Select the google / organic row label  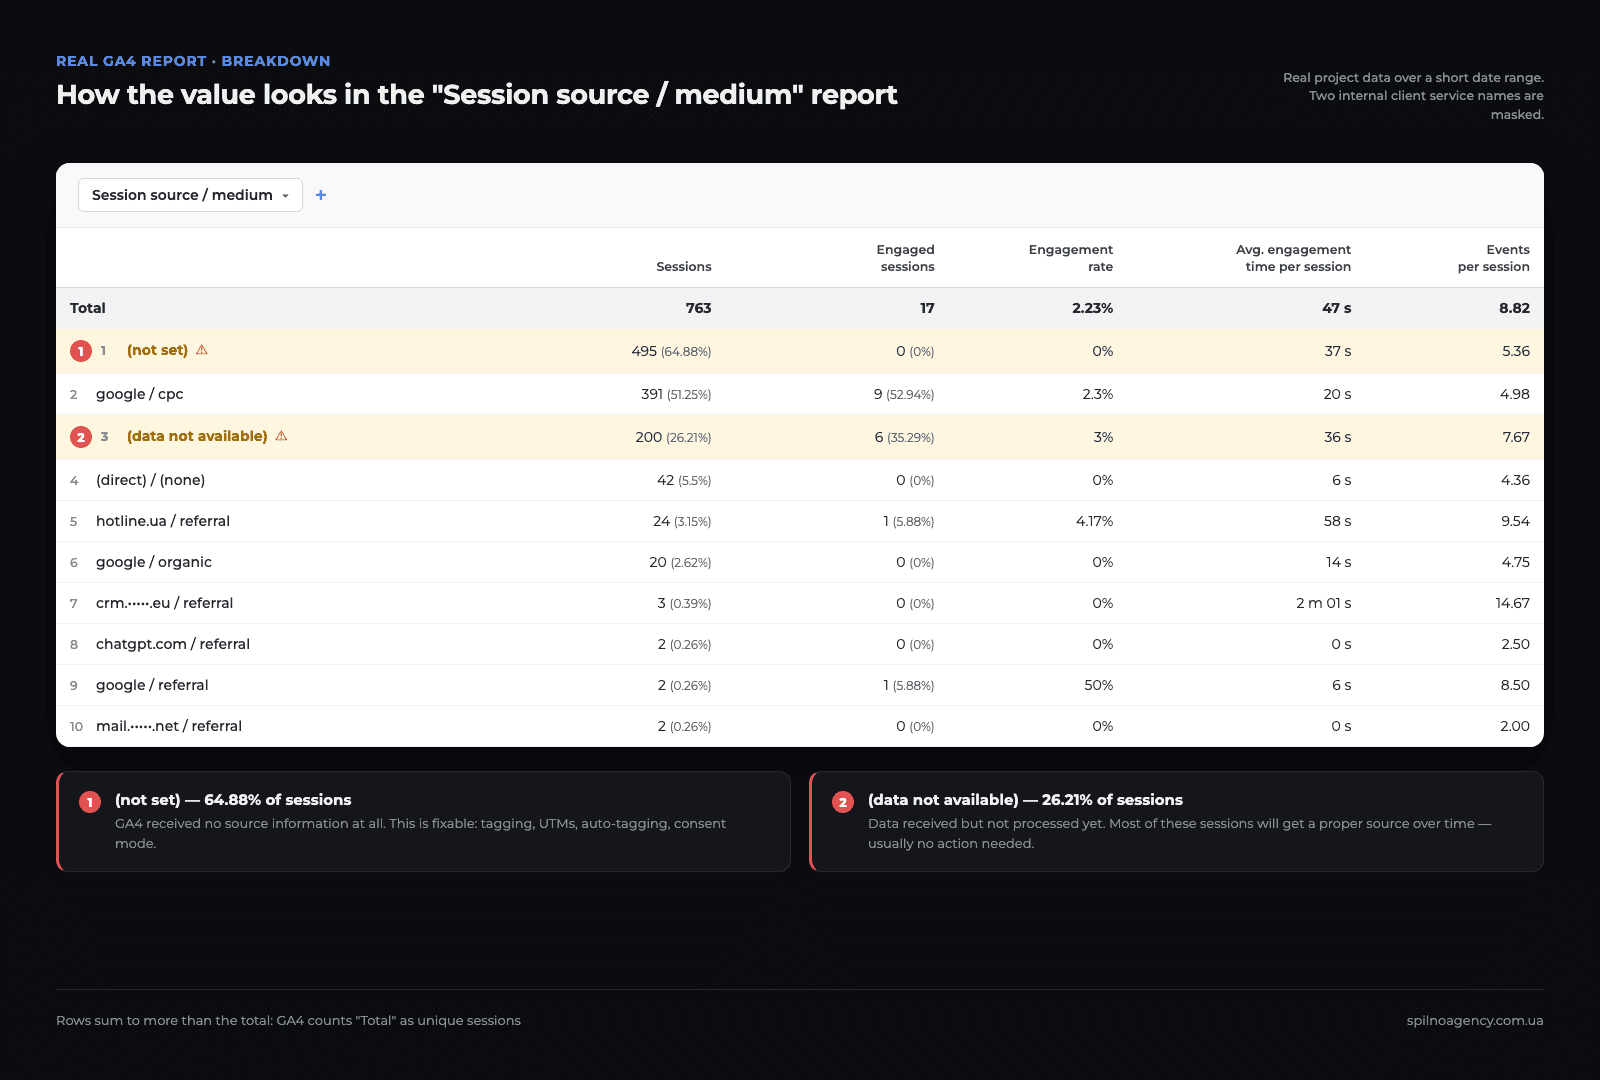[154, 562]
